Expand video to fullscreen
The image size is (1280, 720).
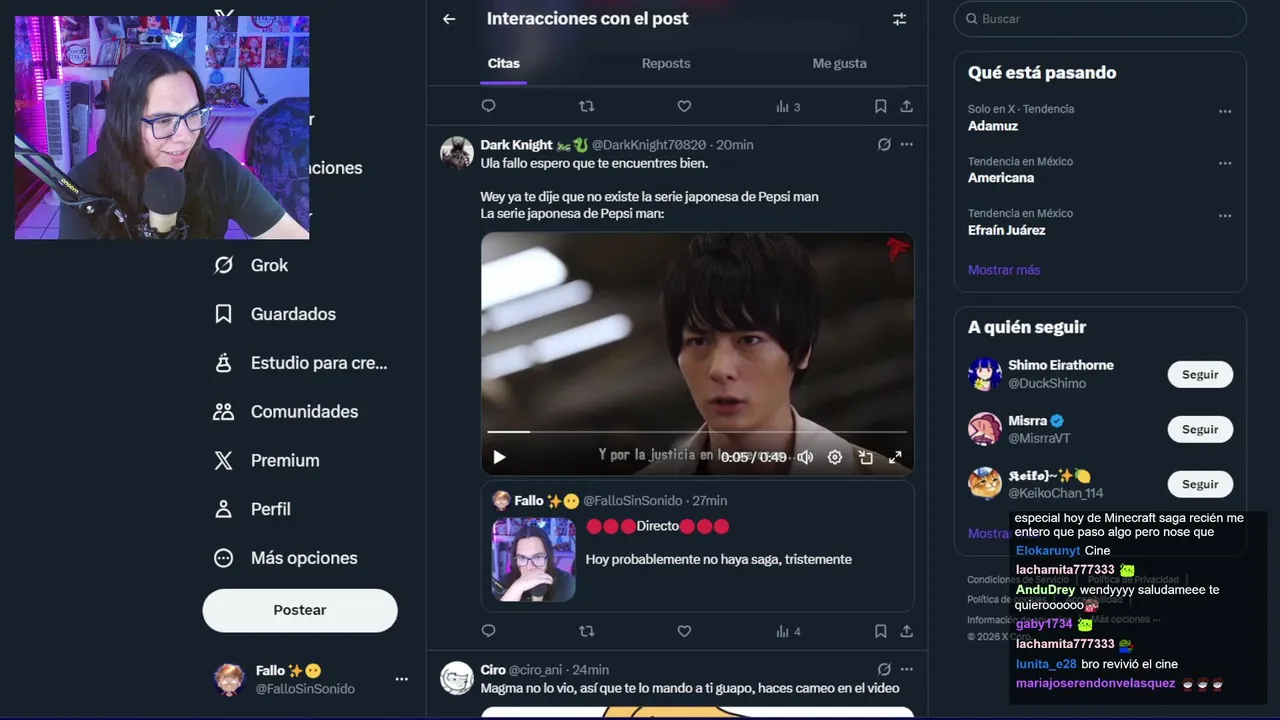895,457
